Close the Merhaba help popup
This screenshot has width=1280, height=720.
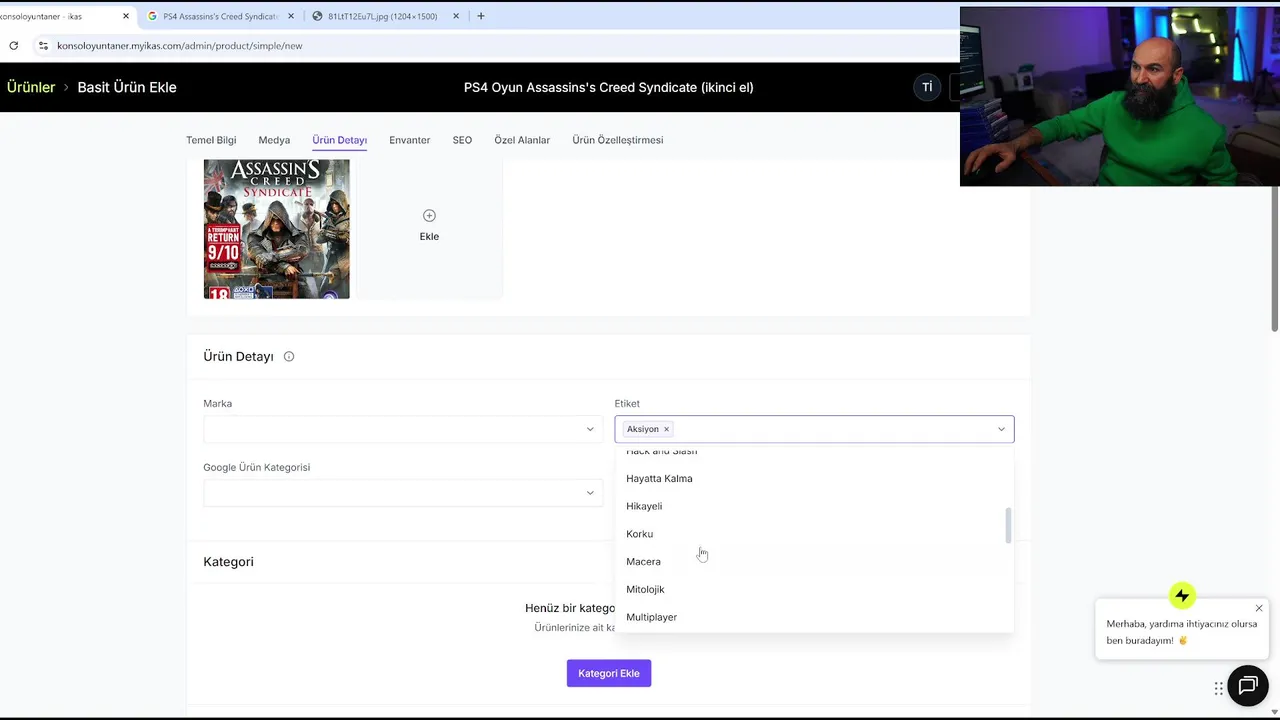(1259, 608)
